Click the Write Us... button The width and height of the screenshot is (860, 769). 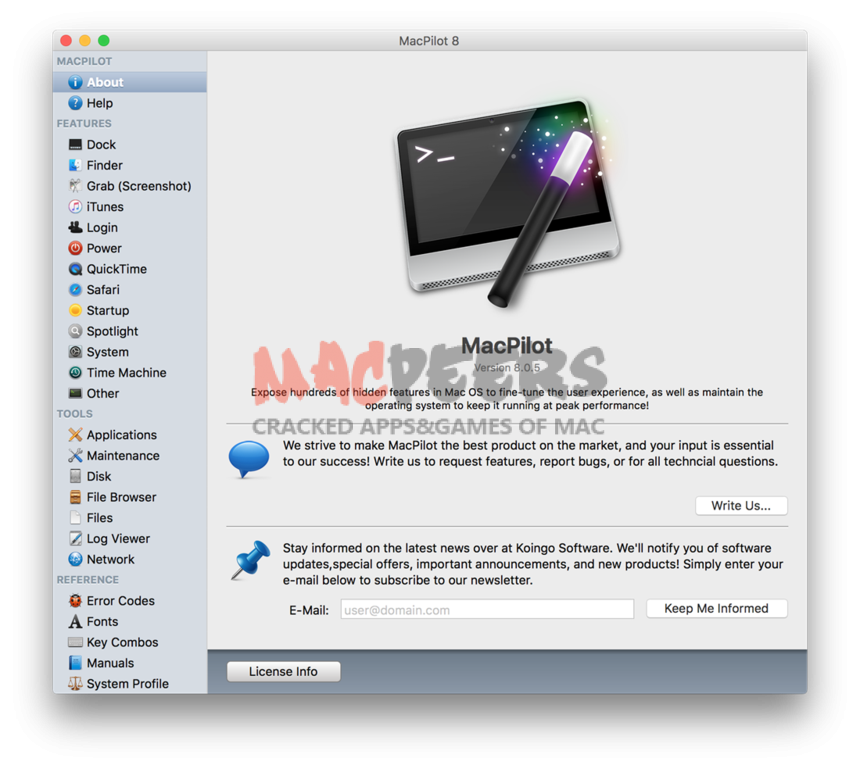[741, 506]
